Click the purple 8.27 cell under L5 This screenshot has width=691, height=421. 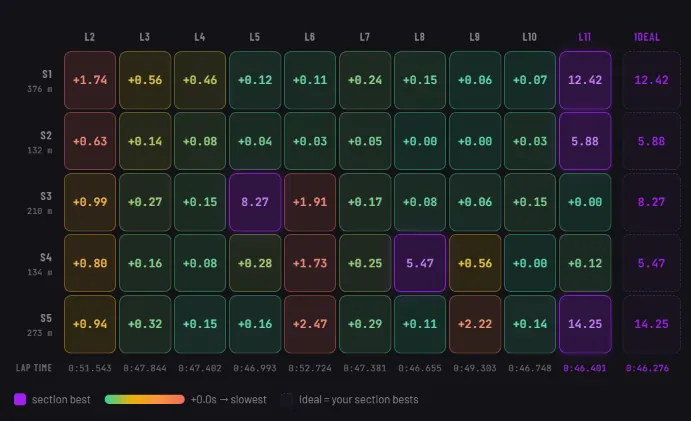click(255, 202)
